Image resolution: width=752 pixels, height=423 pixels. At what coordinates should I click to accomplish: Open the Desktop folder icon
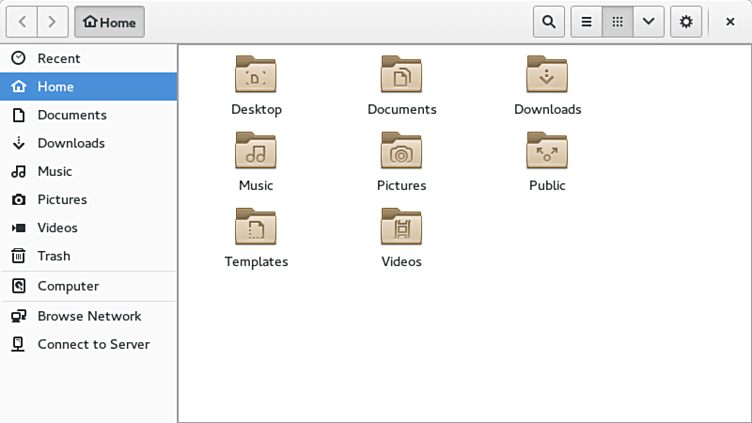256,76
